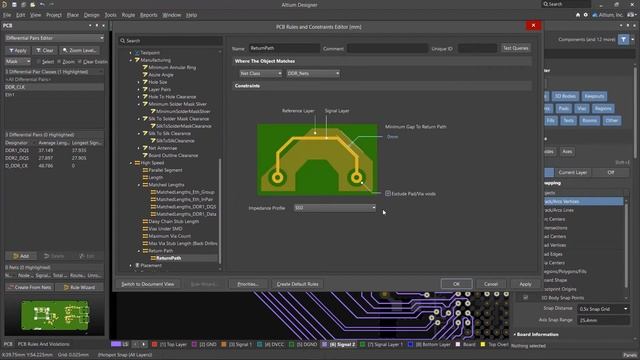Click the rule Name input field
Image resolution: width=640 pixels, height=360 pixels.
pos(284,48)
